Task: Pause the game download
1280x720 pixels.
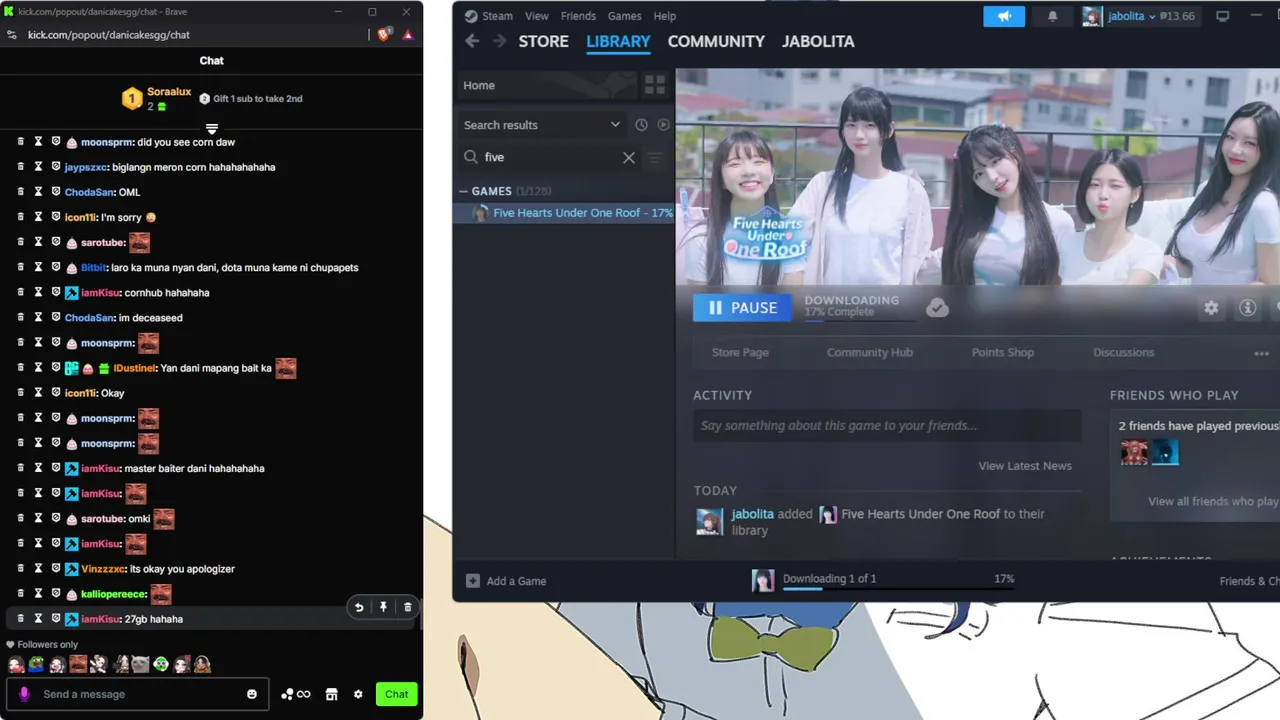Action: [x=742, y=308]
